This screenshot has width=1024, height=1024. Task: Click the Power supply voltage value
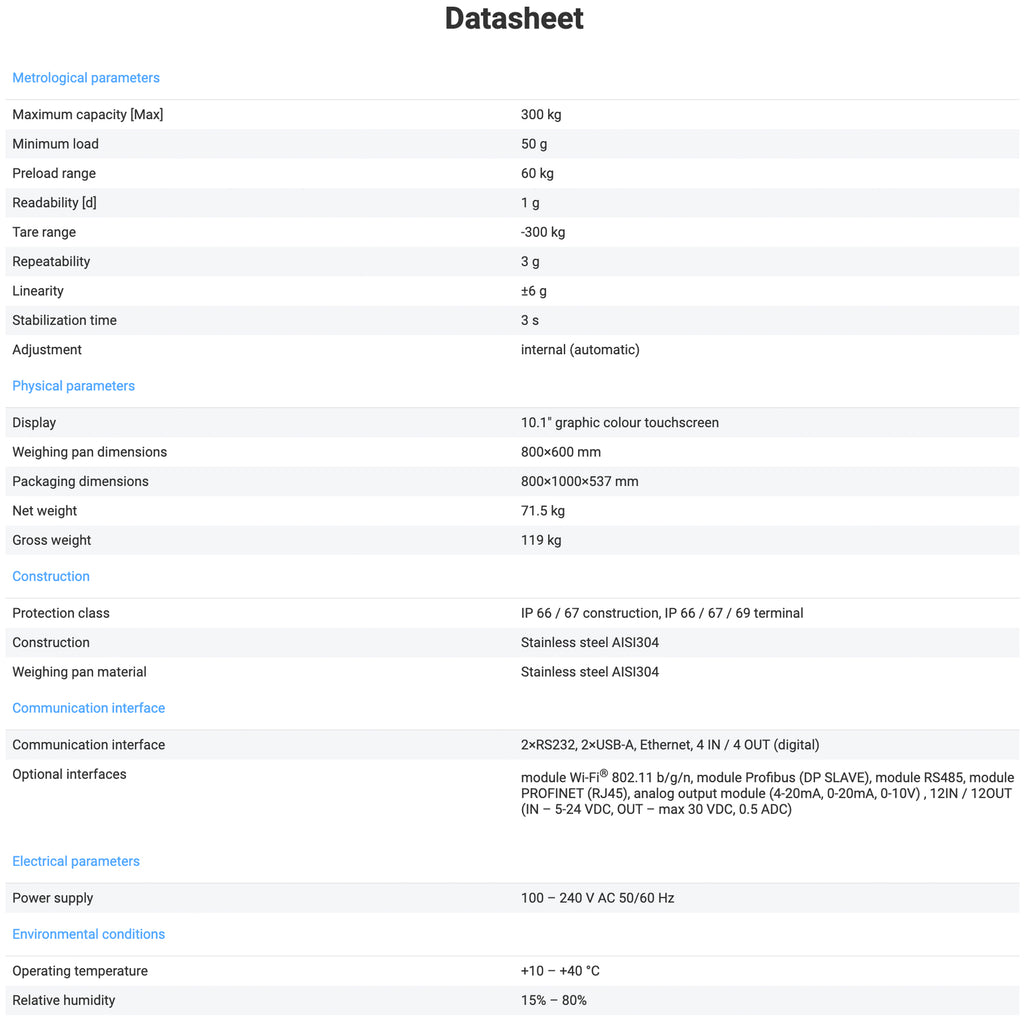[x=597, y=898]
